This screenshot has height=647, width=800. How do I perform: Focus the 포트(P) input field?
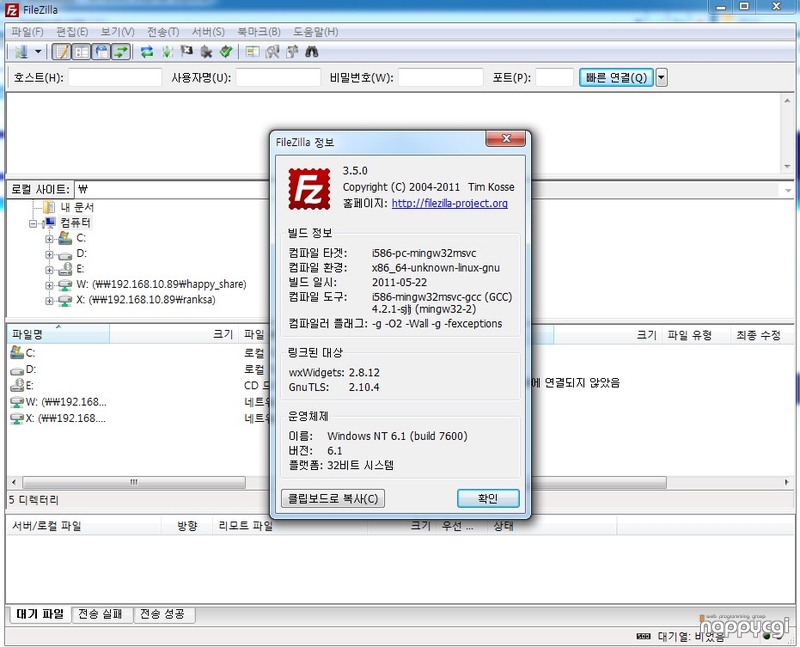(x=555, y=78)
